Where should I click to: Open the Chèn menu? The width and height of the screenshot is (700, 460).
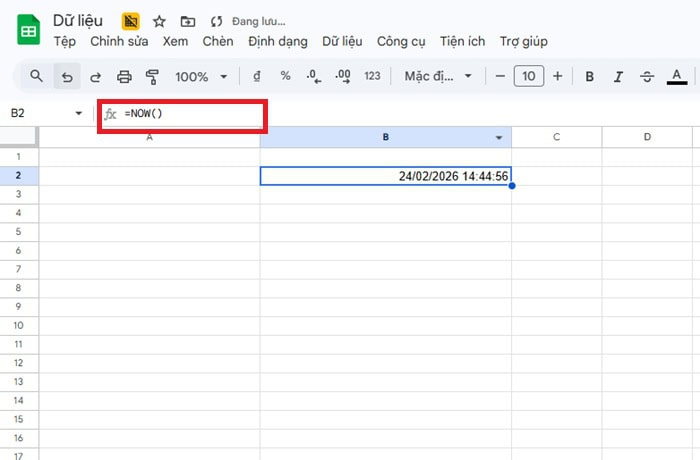pyautogui.click(x=218, y=41)
